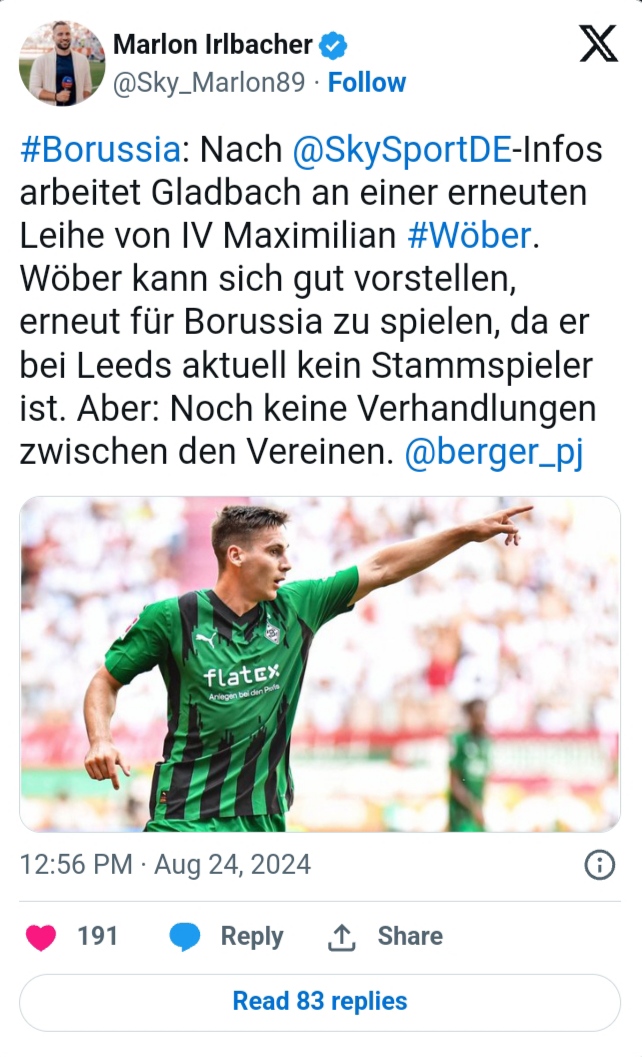Like the tweet with the heart icon
Viewport: 642px width, 1057px height.
click(x=40, y=936)
